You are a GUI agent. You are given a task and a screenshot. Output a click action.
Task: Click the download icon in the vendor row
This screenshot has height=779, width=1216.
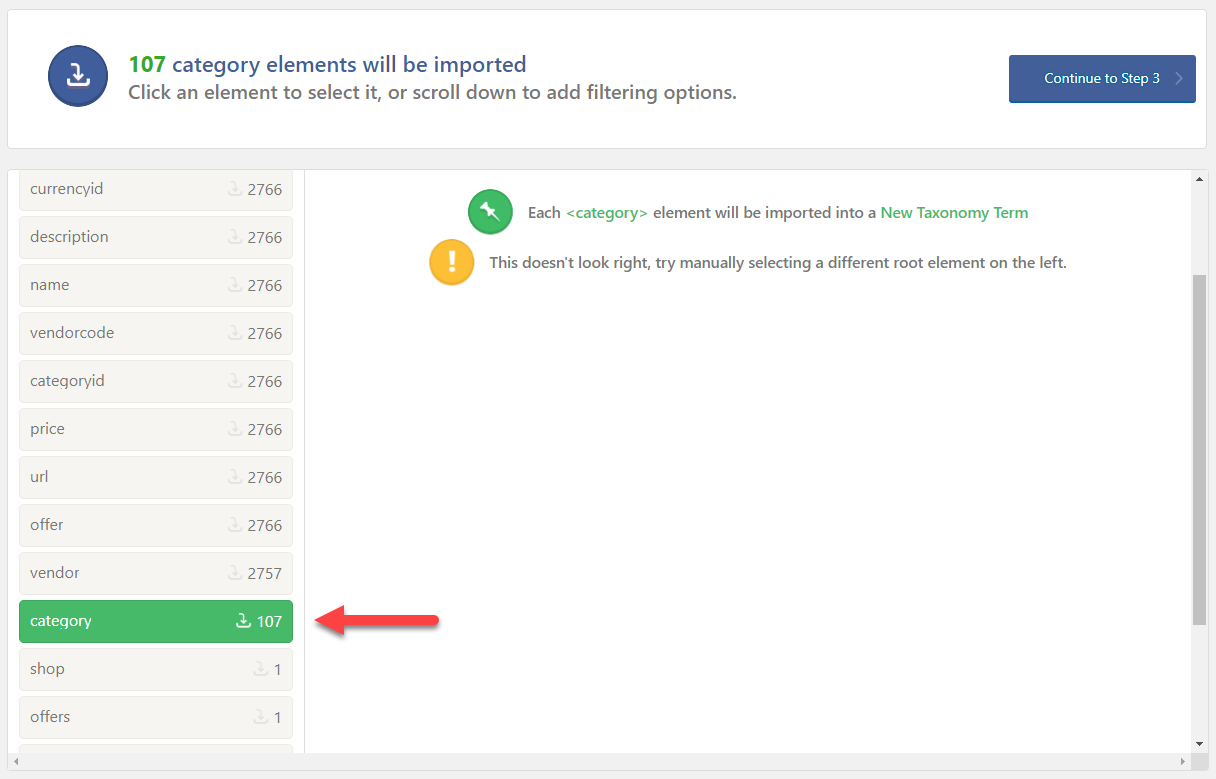coord(234,573)
